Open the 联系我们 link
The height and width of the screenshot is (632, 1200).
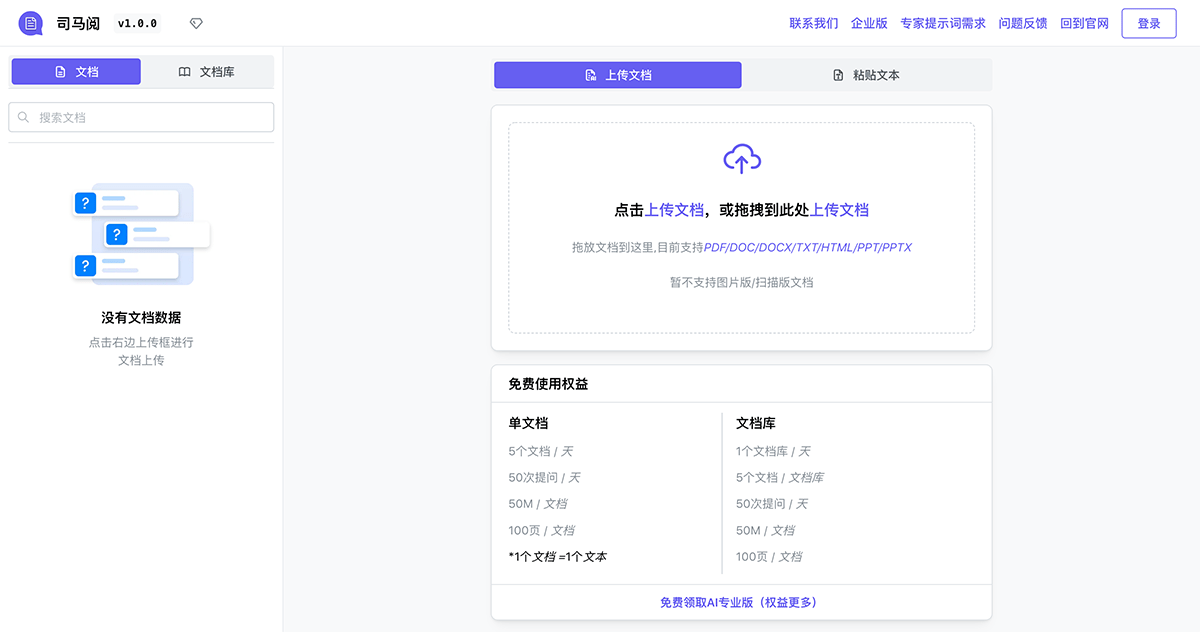tap(814, 23)
